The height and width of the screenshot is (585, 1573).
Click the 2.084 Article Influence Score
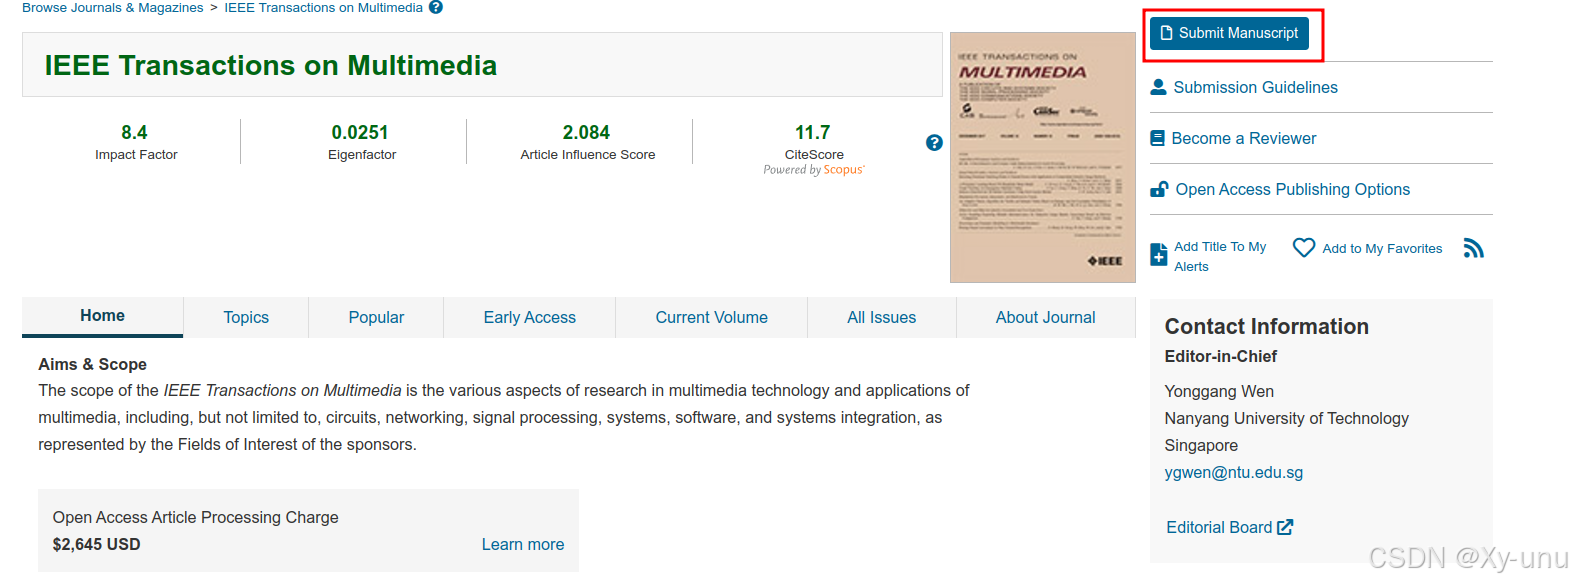click(586, 132)
